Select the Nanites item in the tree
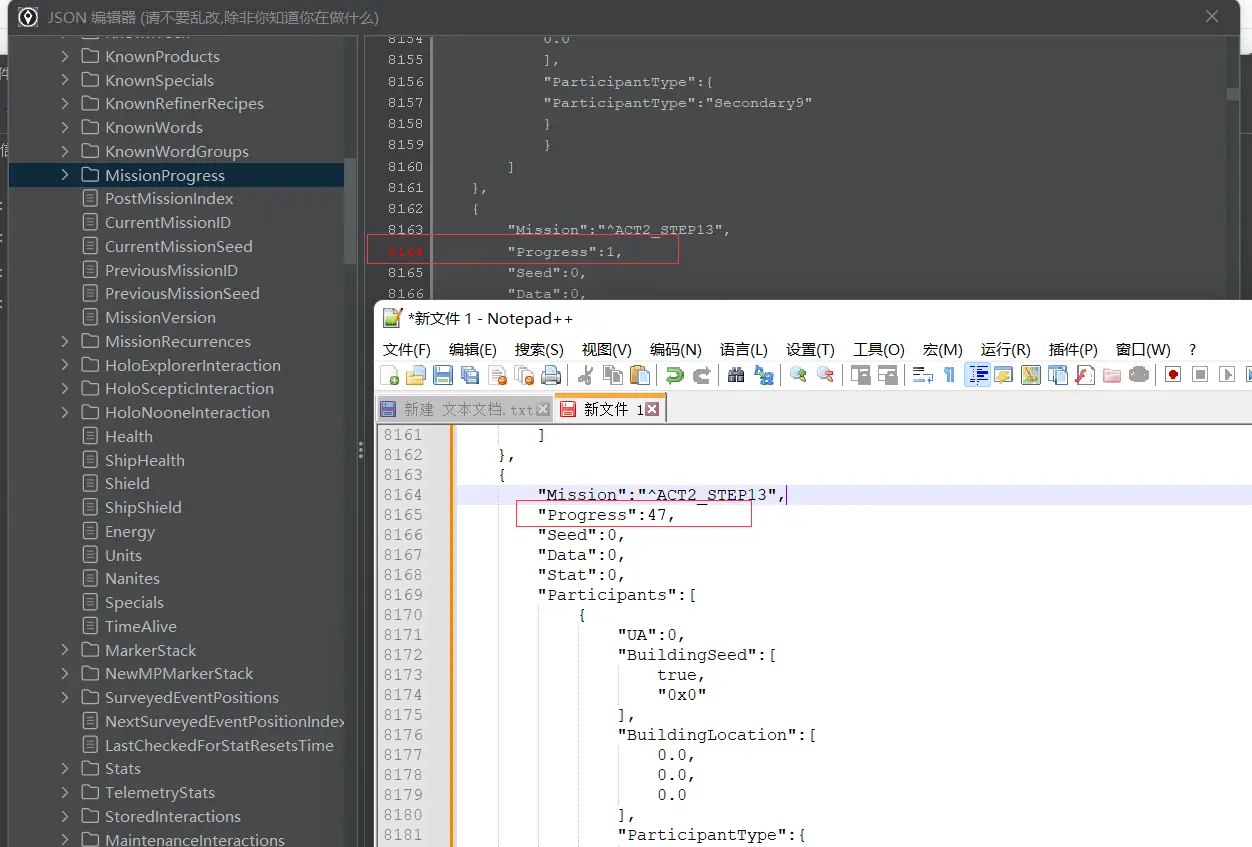 (x=132, y=578)
